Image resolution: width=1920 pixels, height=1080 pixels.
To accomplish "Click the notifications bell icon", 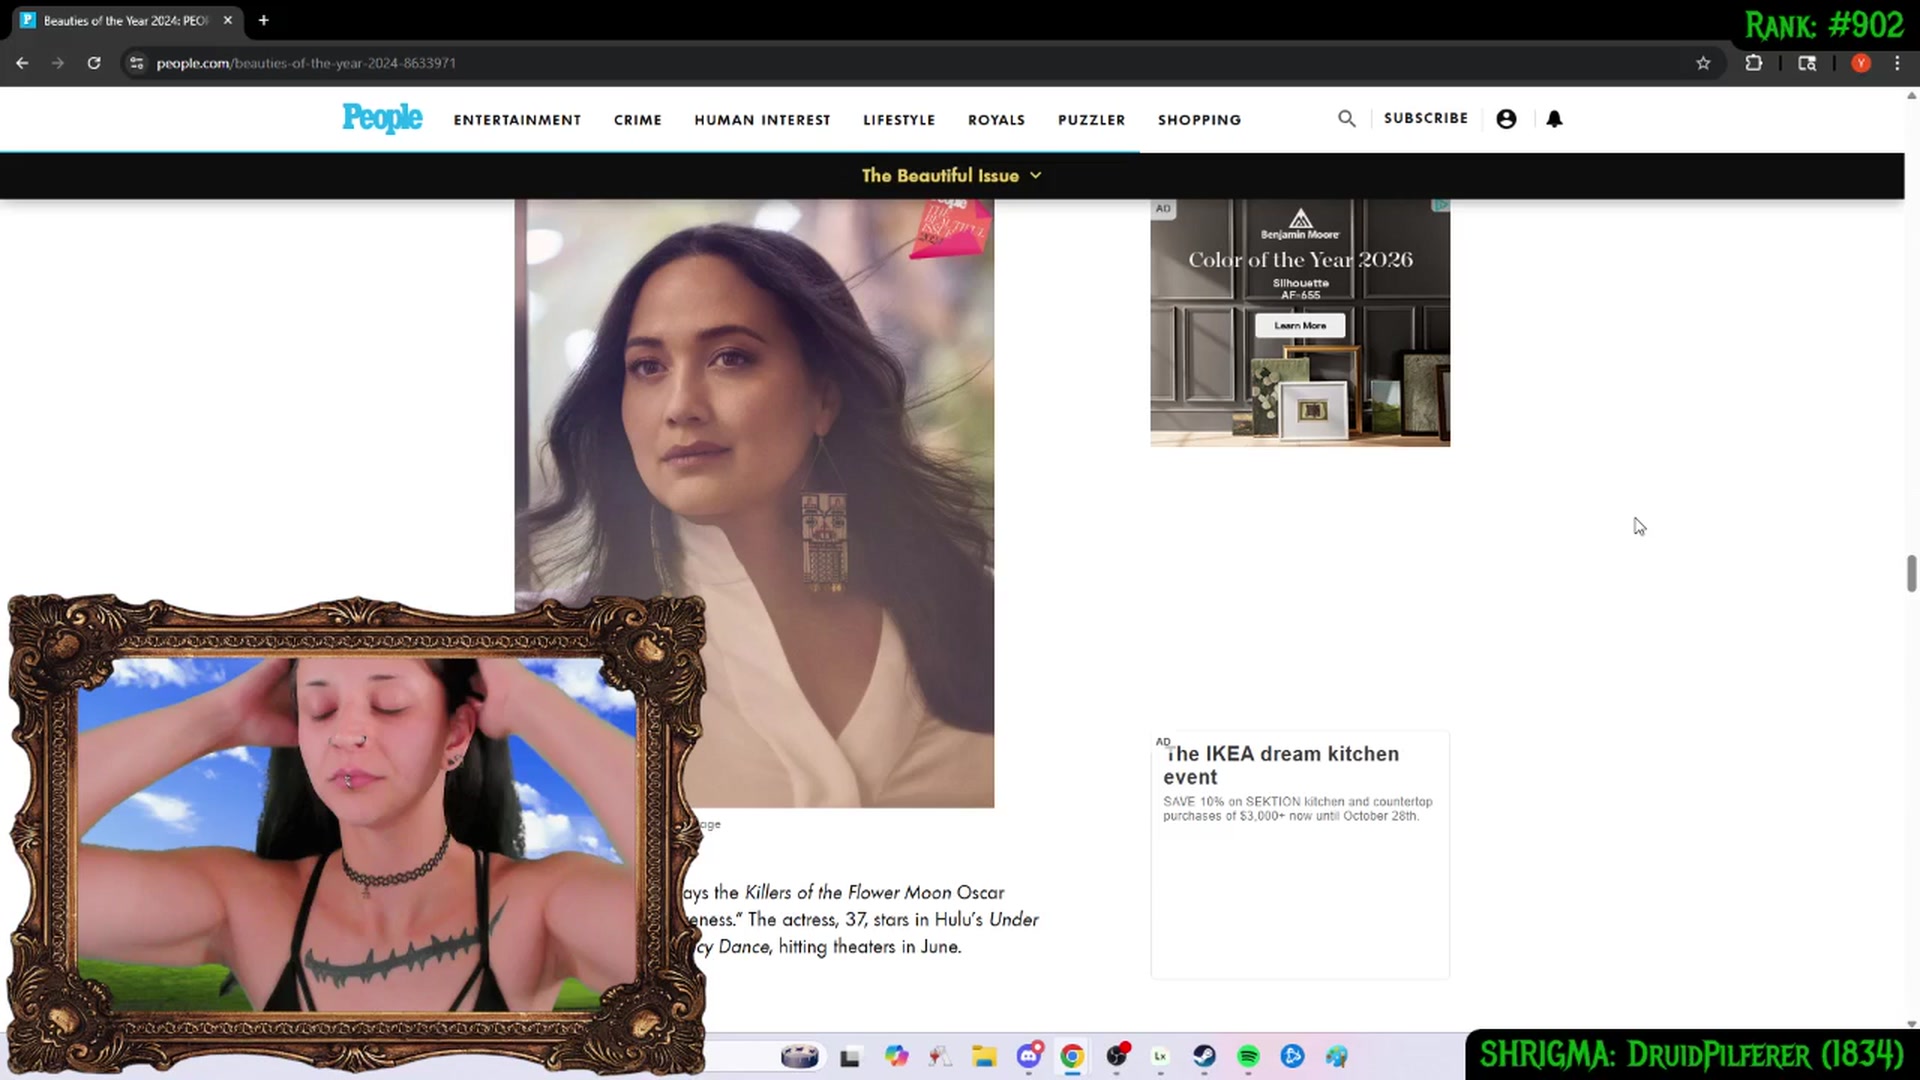I will [x=1554, y=119].
